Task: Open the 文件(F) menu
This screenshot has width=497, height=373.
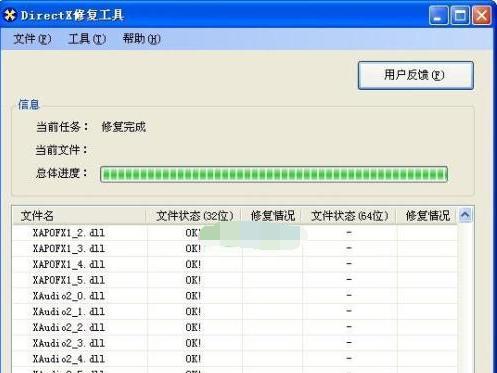Action: (x=32, y=39)
